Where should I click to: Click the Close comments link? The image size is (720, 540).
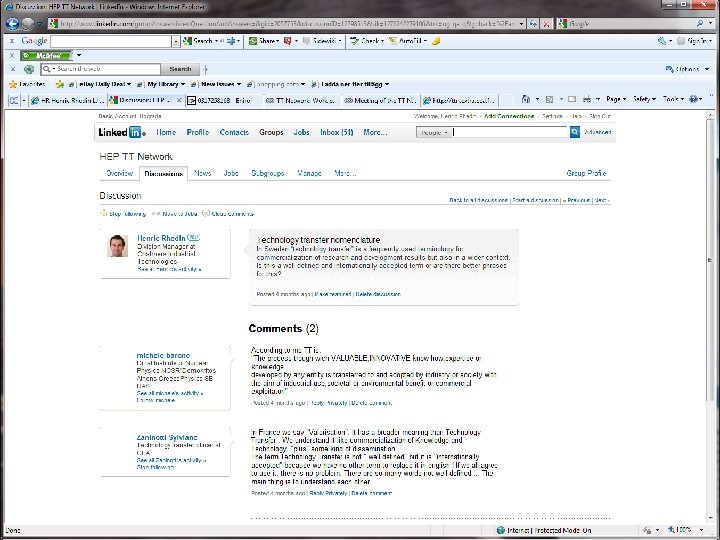[228, 214]
